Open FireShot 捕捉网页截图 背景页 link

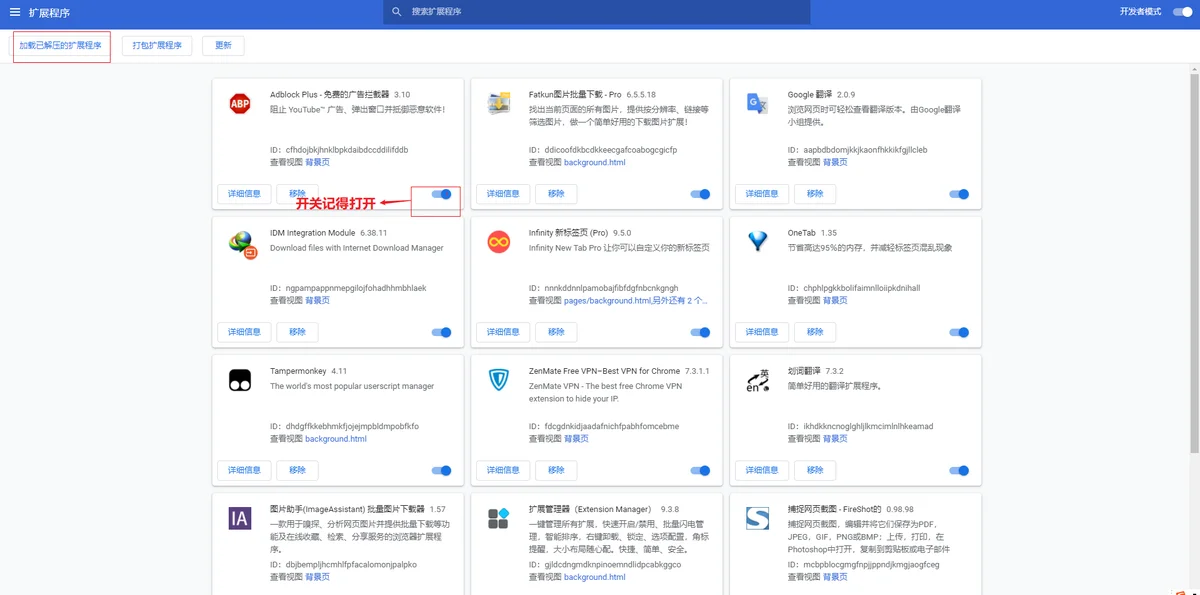[x=835, y=576]
